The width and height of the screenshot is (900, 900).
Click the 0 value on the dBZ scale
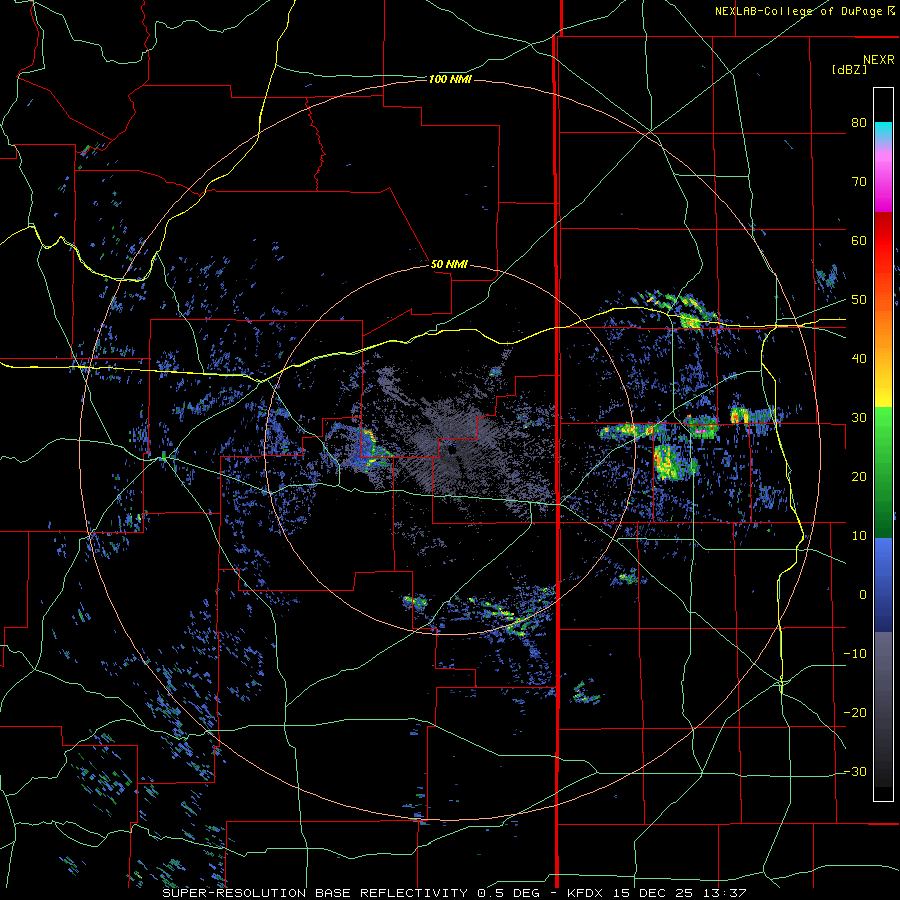click(863, 595)
